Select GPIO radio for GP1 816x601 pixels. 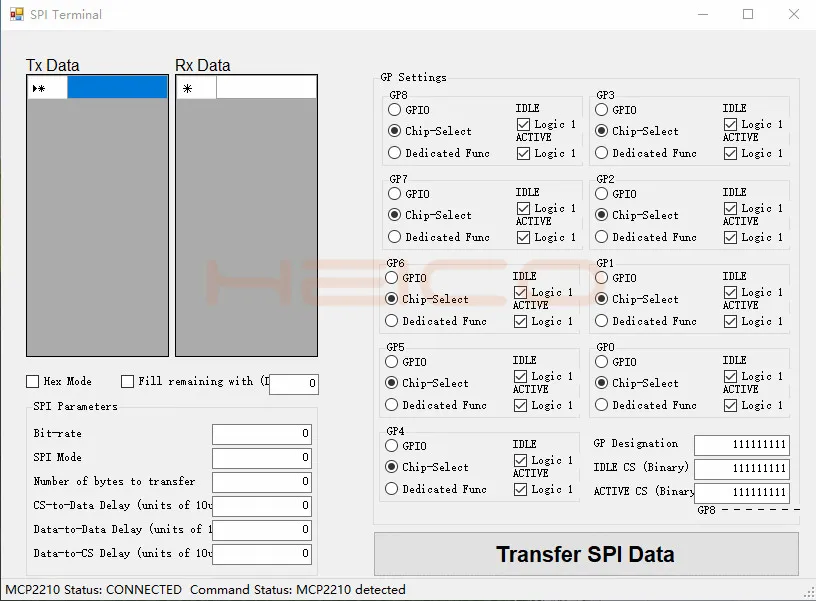pyautogui.click(x=601, y=278)
